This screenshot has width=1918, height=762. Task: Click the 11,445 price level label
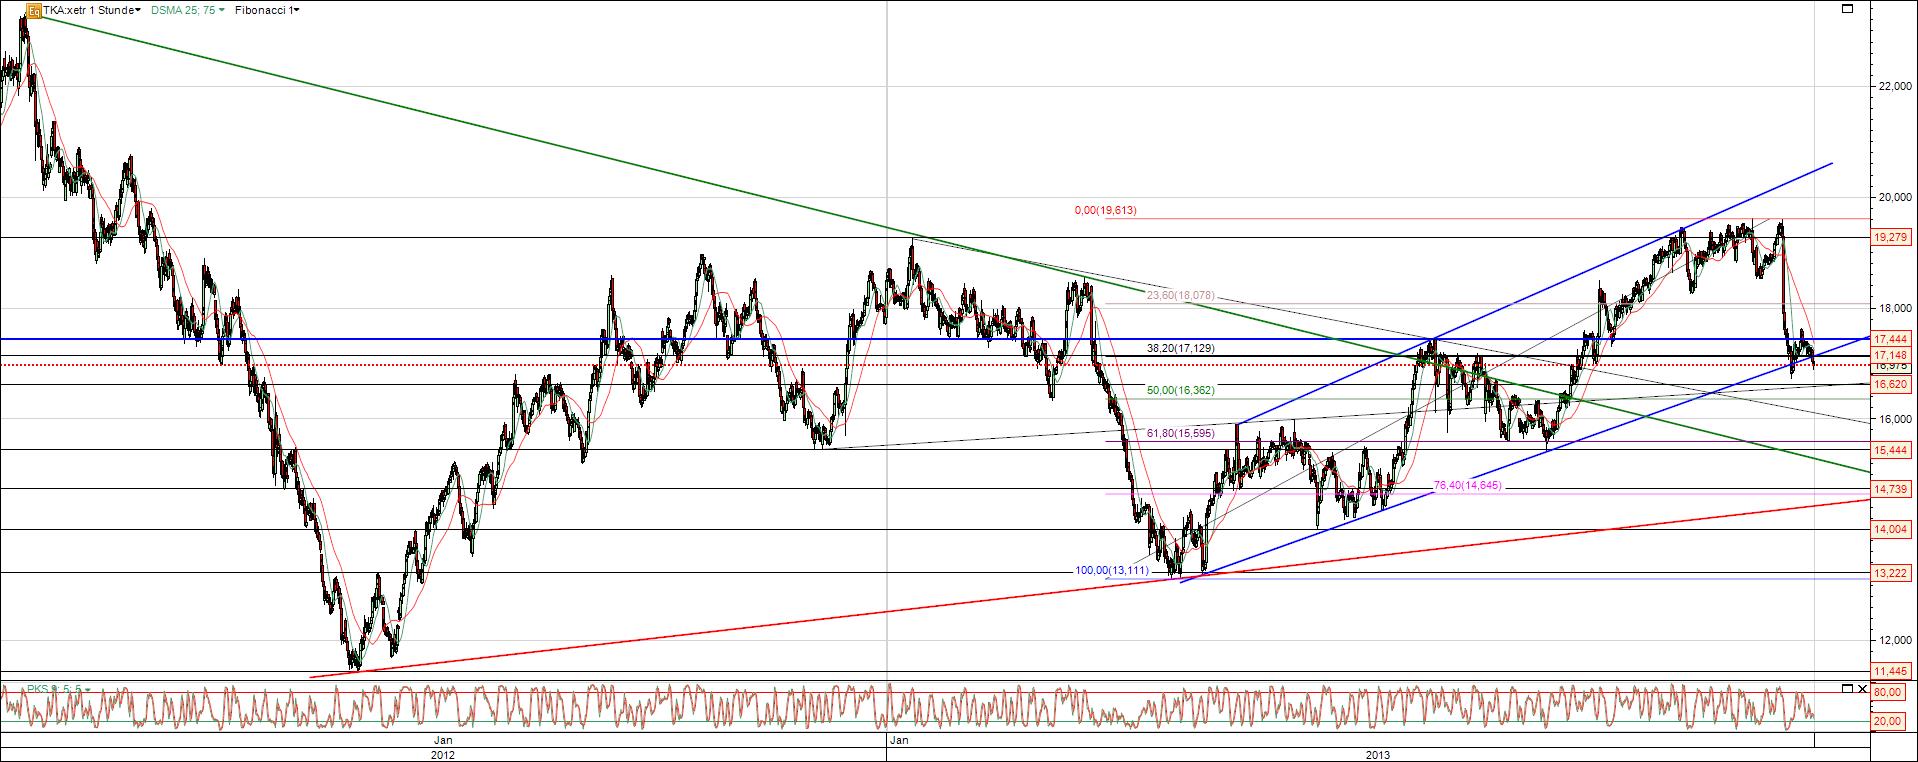1891,671
